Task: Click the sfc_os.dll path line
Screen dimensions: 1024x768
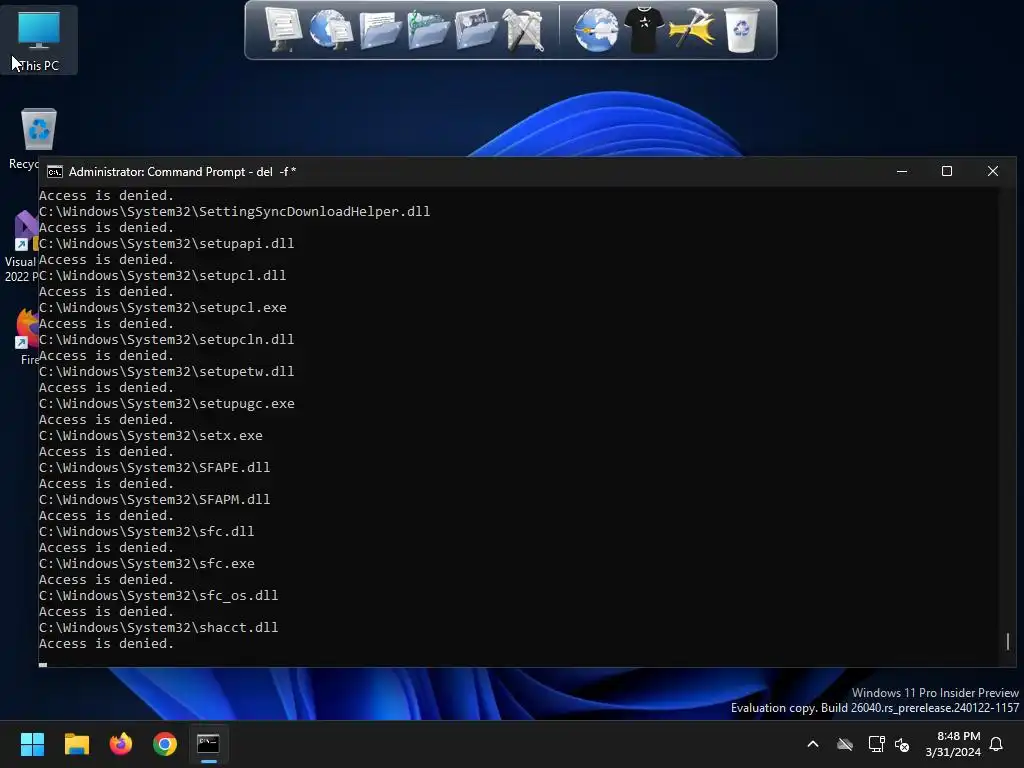Action: click(x=159, y=596)
